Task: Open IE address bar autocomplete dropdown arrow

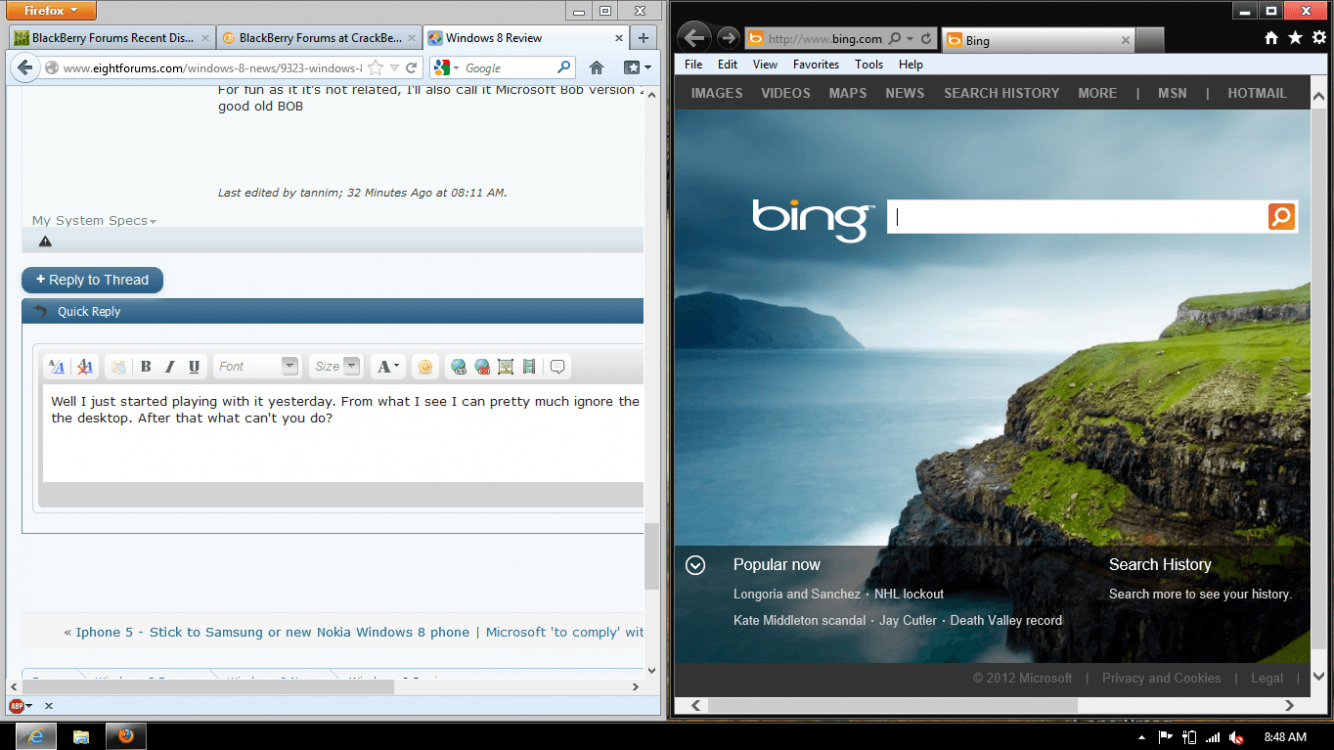Action: (x=908, y=39)
